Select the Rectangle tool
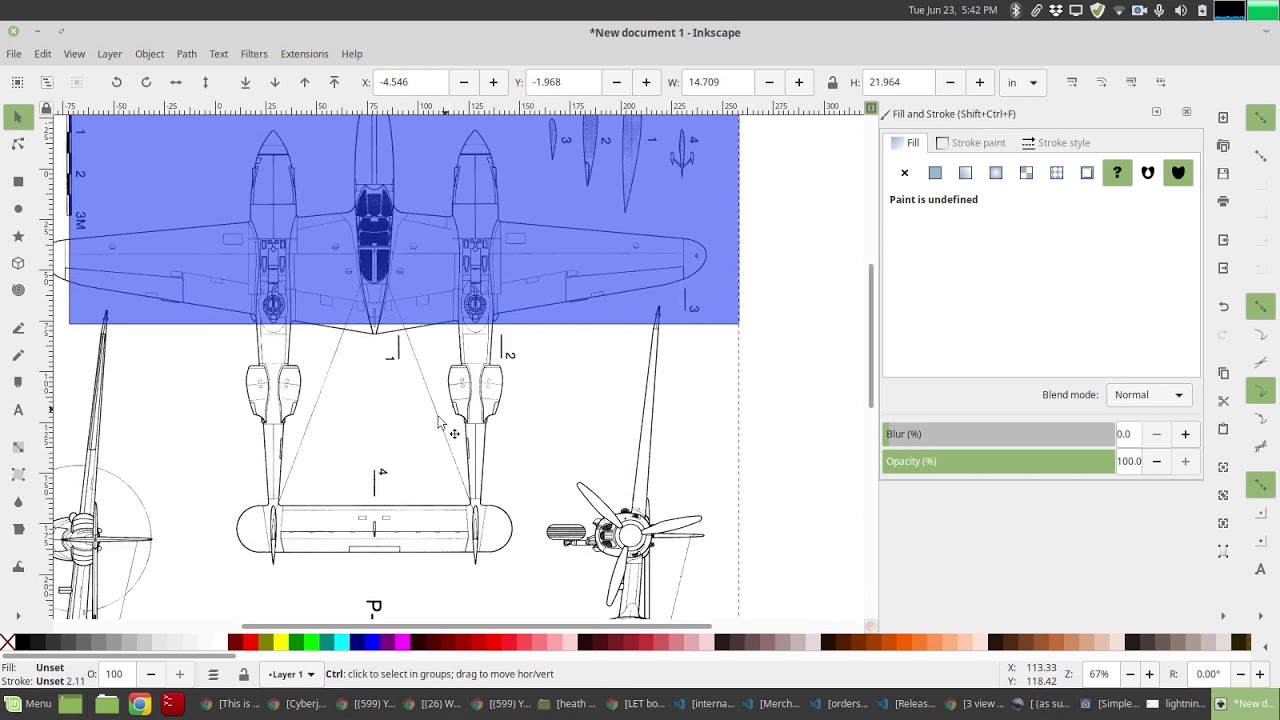The height and width of the screenshot is (720, 1280). 18,182
